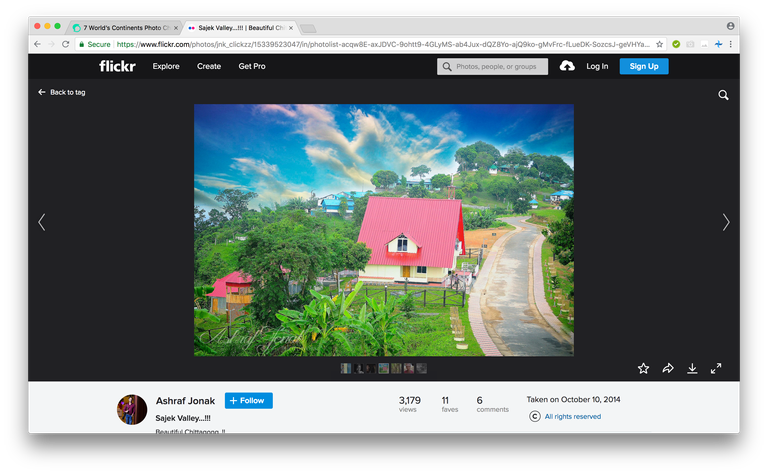This screenshot has width=768, height=474.
Task: Open Ashraf Jonak's name link
Action: pos(185,401)
